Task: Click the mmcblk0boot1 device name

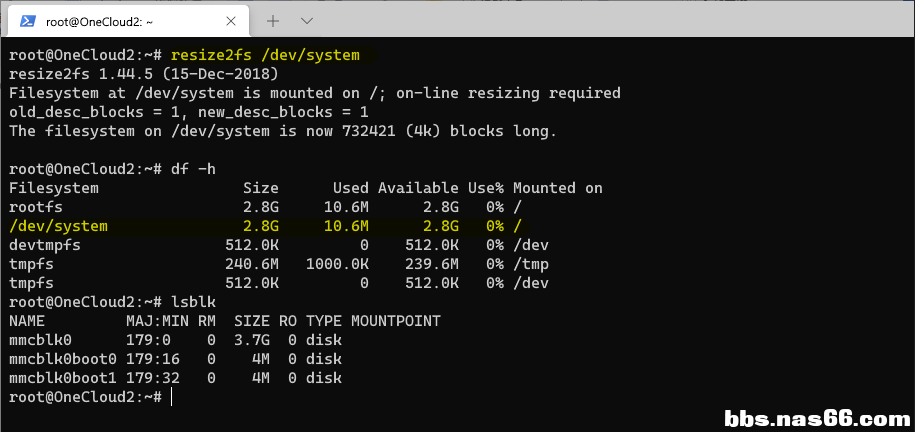Action: pos(62,378)
